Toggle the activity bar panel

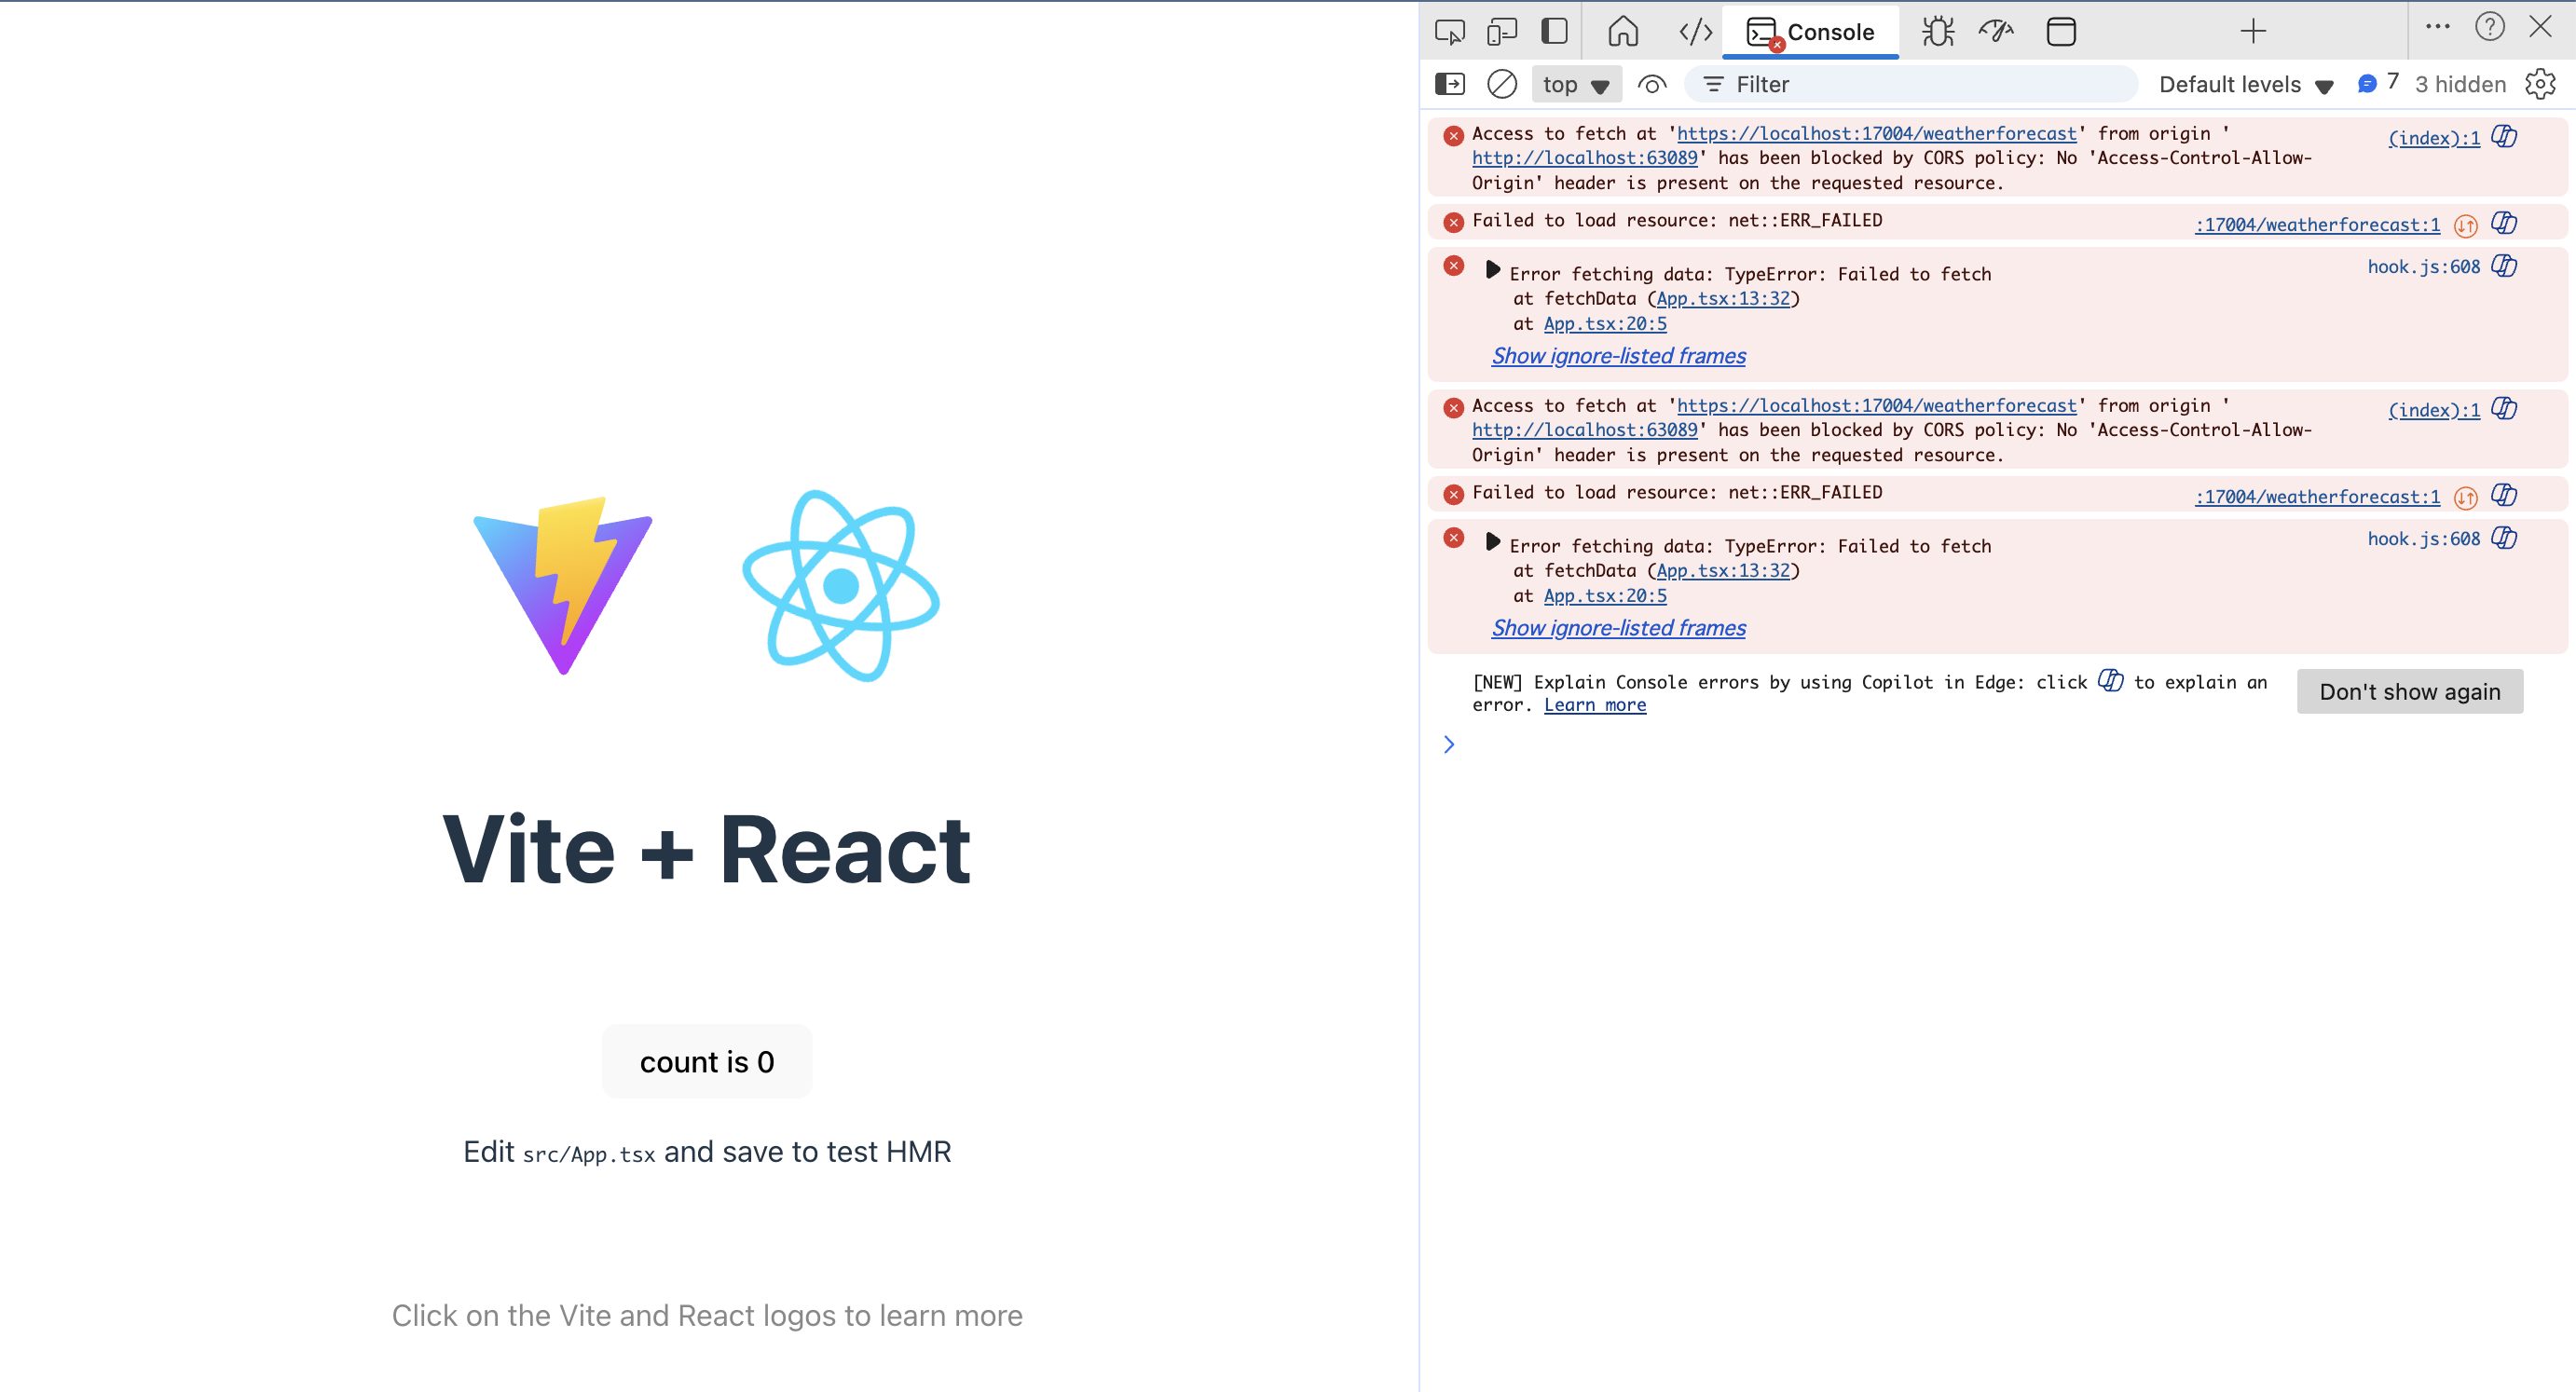point(1553,31)
